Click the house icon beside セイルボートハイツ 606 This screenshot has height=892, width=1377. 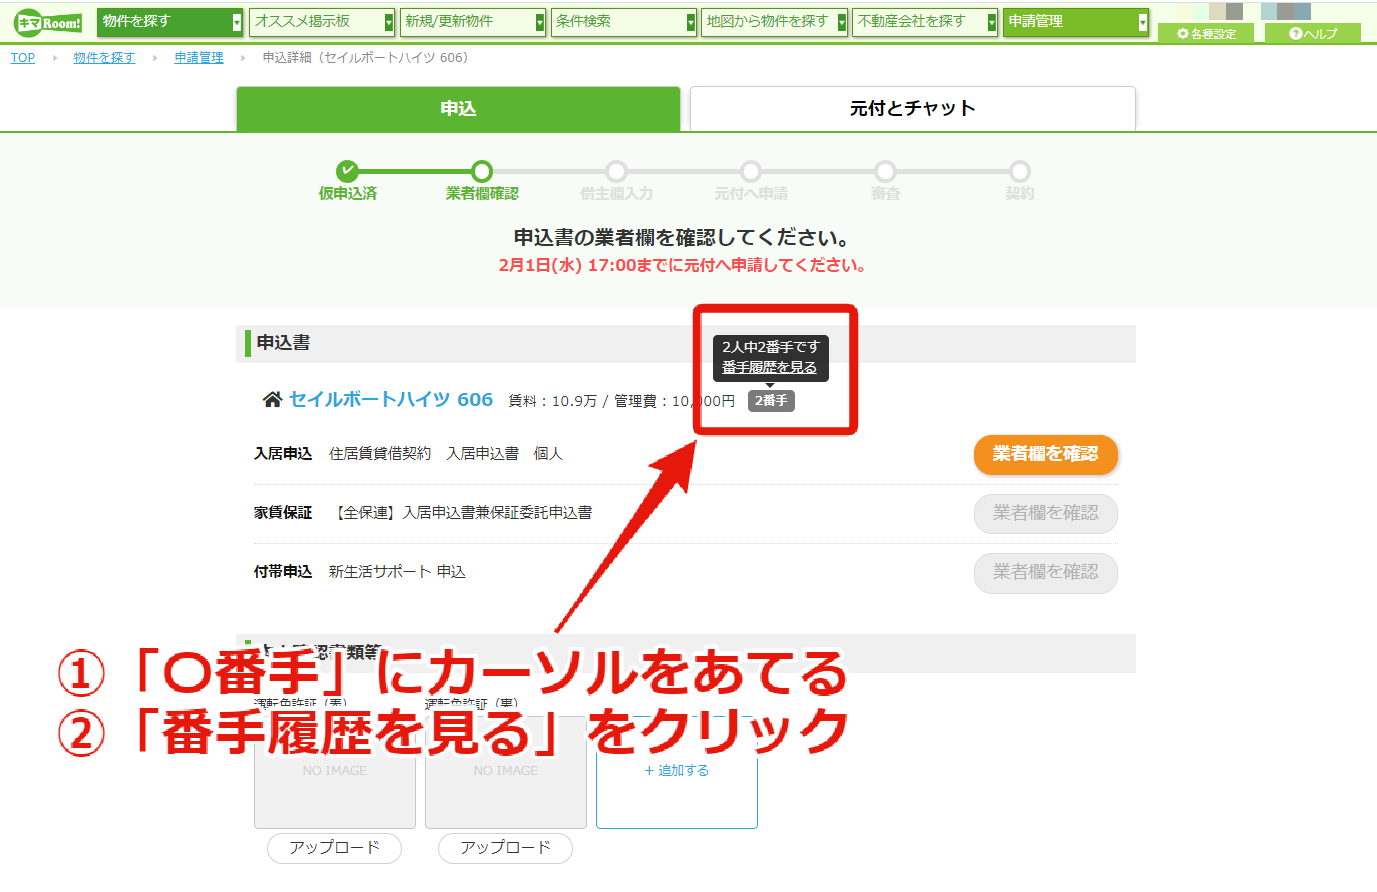pyautogui.click(x=272, y=400)
